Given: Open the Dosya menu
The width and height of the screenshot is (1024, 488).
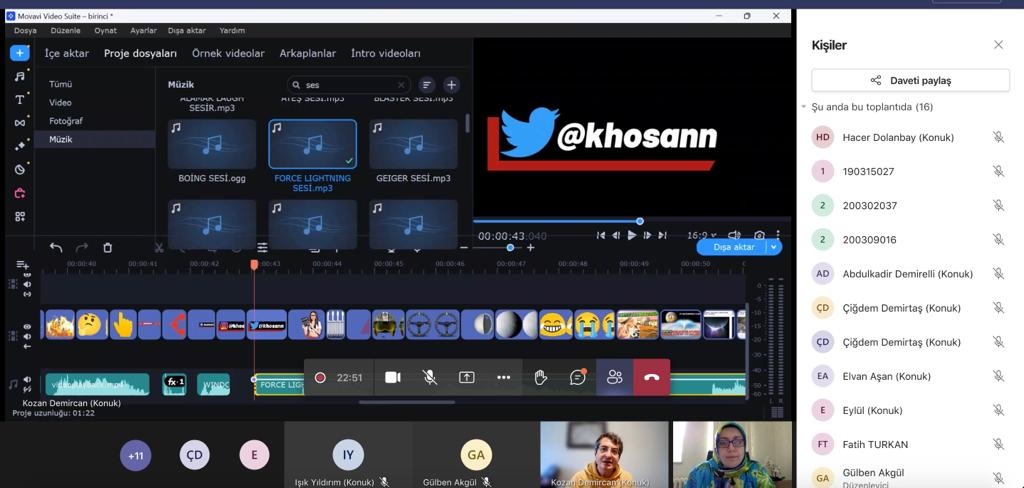Looking at the screenshot, I should tap(25, 31).
